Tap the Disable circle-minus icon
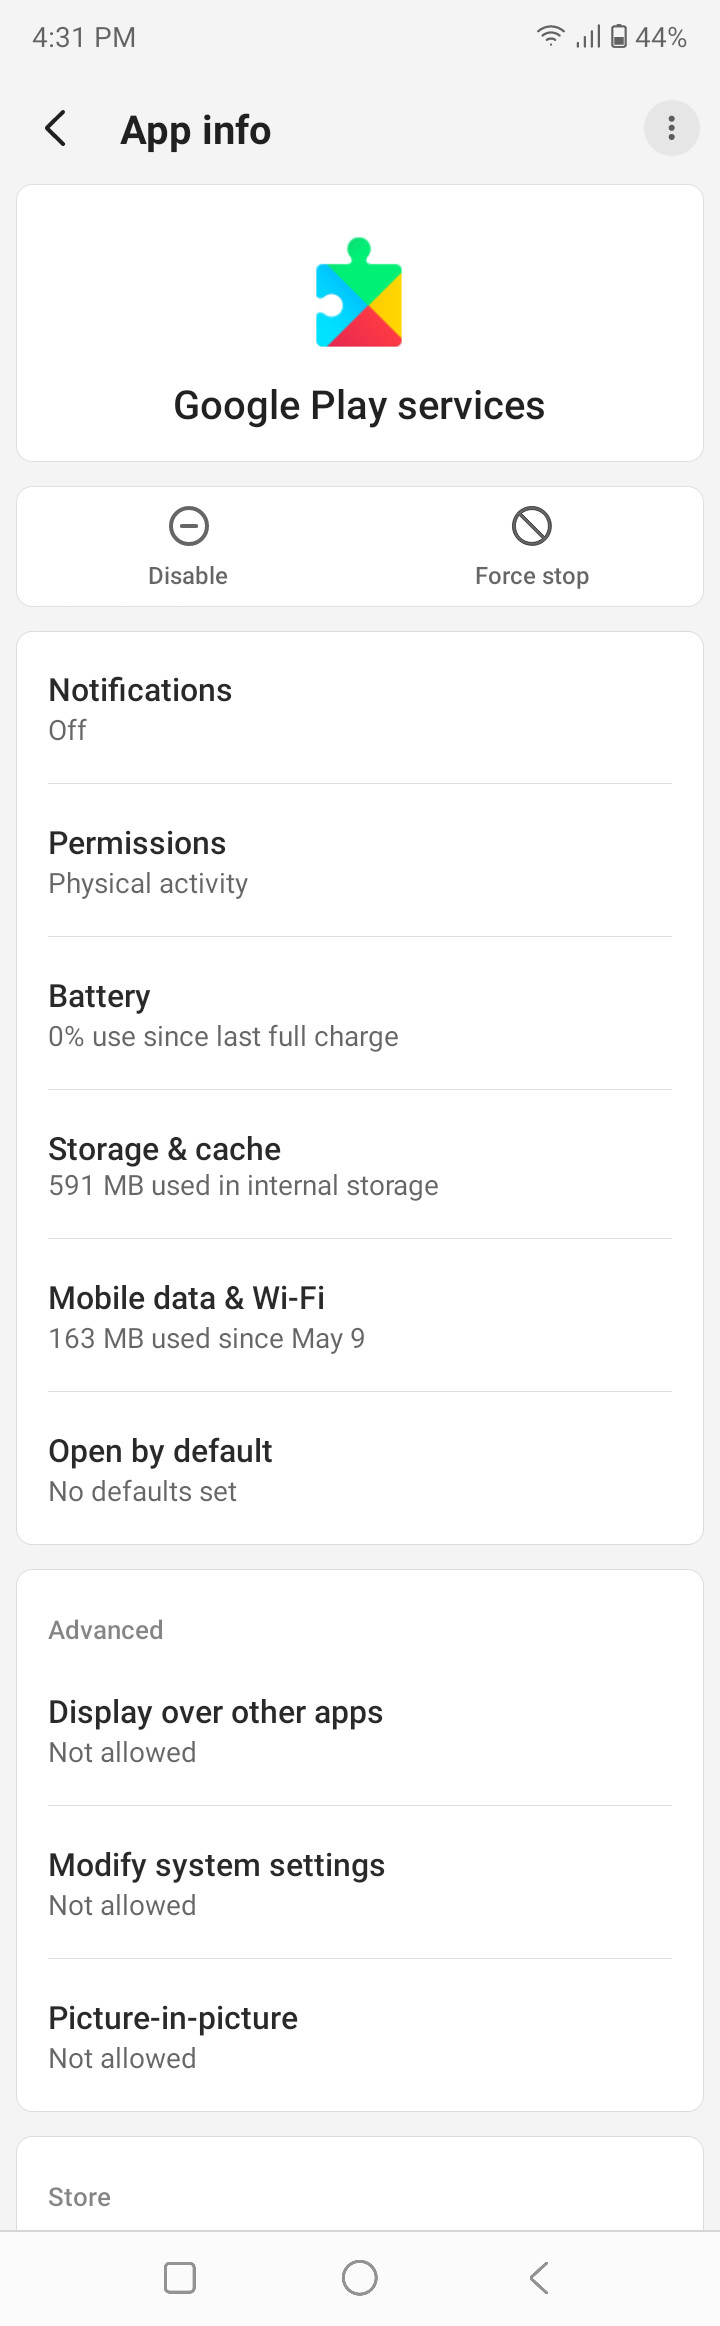Image resolution: width=720 pixels, height=2326 pixels. click(188, 526)
